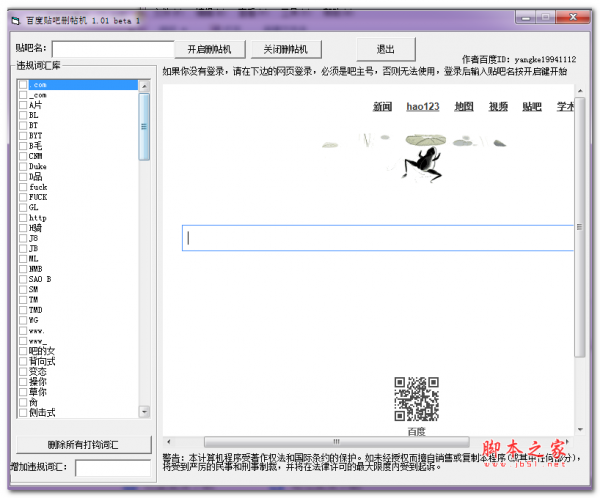Toggle the 'BYT' checkbox
The width and height of the screenshot is (600, 498).
[x=23, y=136]
